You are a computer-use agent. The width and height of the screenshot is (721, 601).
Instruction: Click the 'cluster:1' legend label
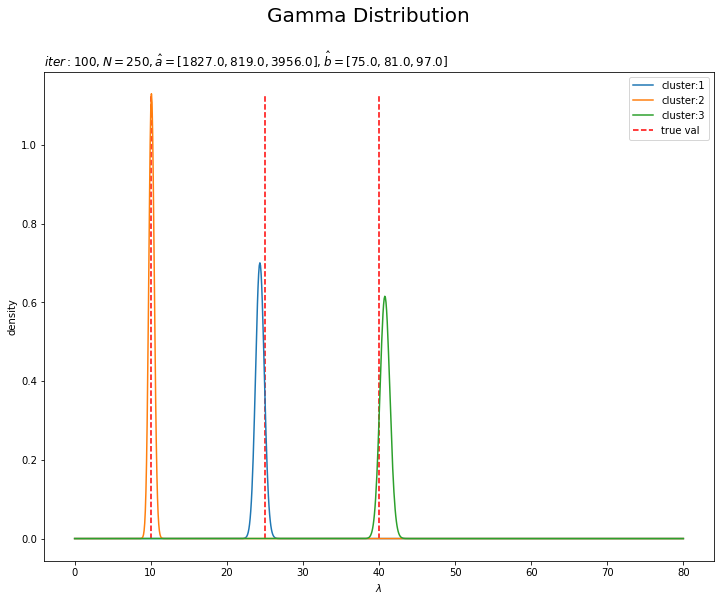click(682, 86)
